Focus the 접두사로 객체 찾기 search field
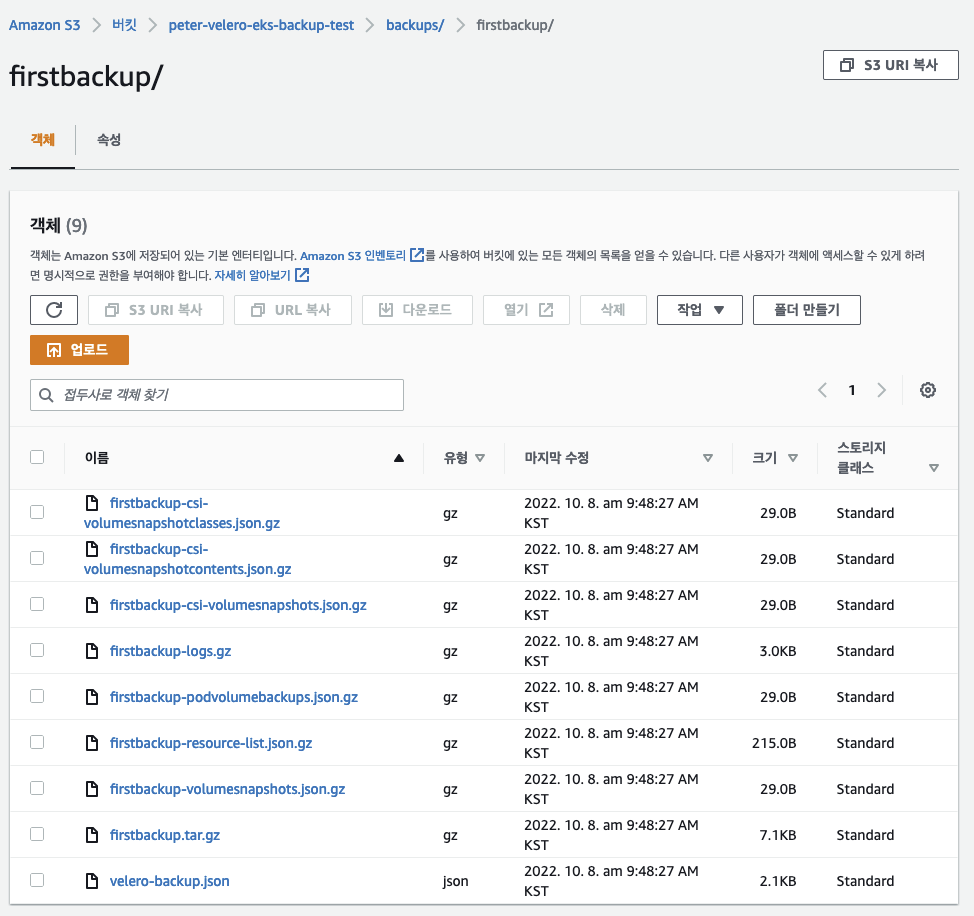Screen dimensions: 974x916 [217, 395]
